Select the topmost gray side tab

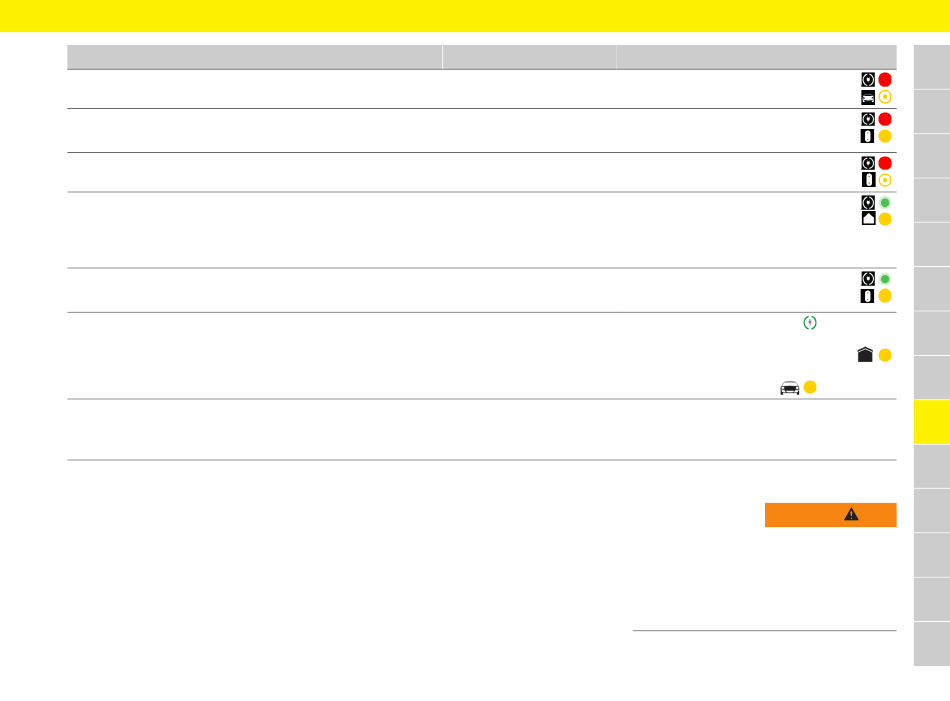[x=932, y=67]
